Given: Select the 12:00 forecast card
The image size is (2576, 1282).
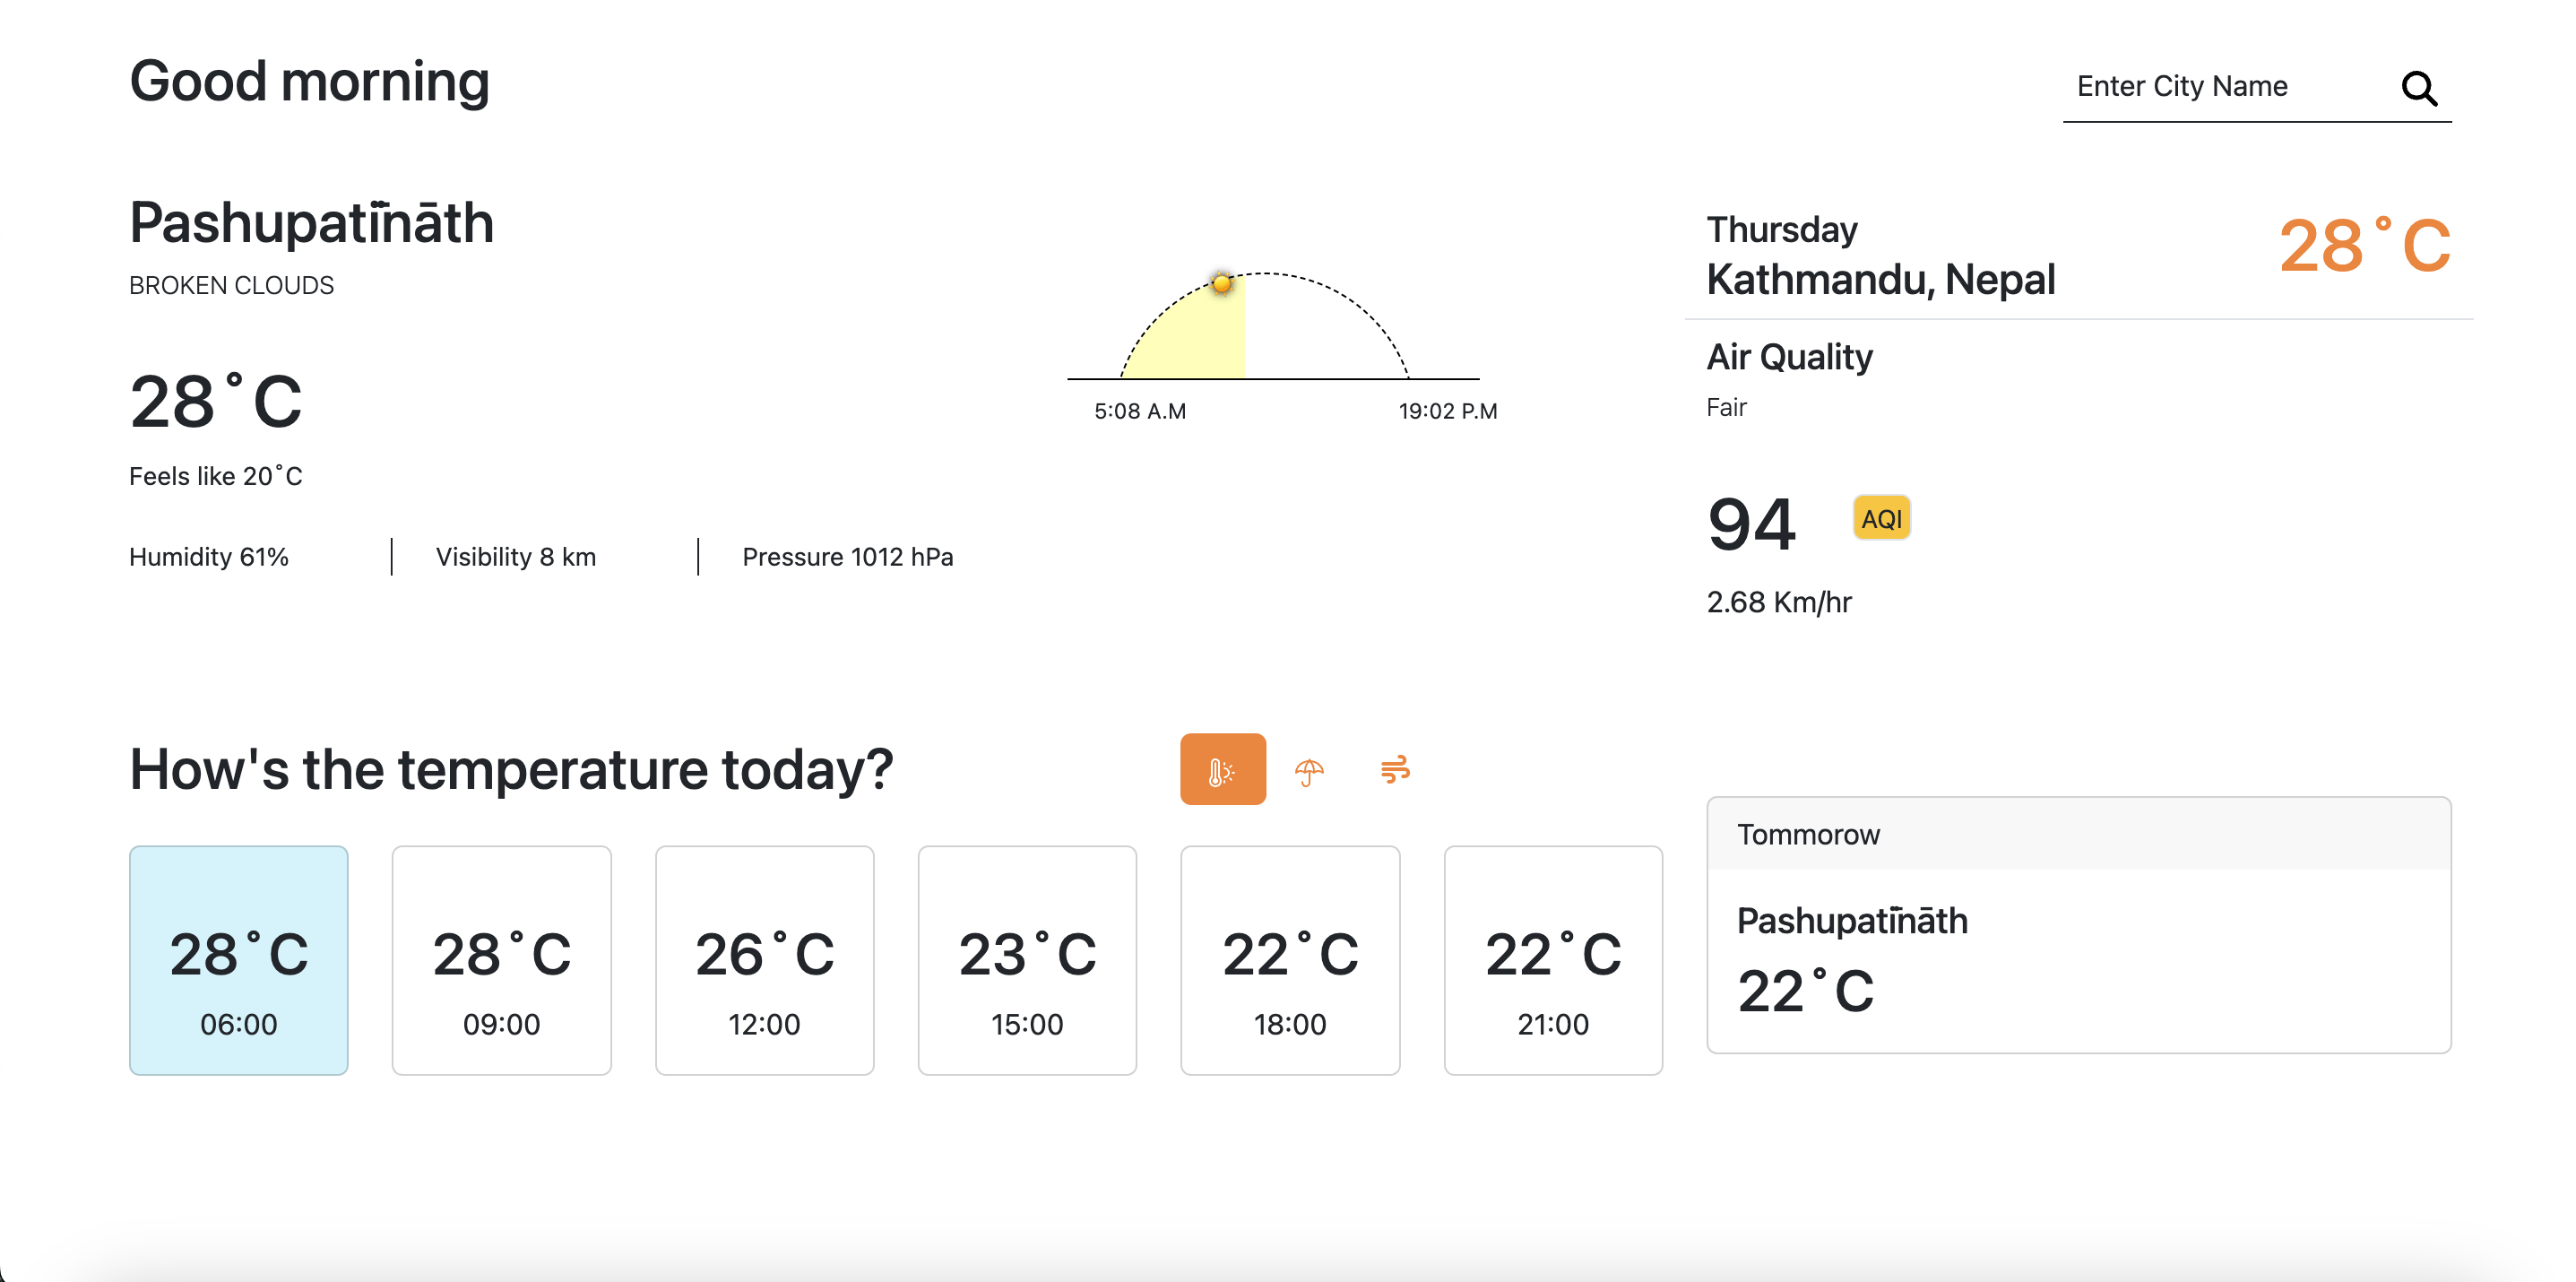Looking at the screenshot, I should (x=764, y=960).
